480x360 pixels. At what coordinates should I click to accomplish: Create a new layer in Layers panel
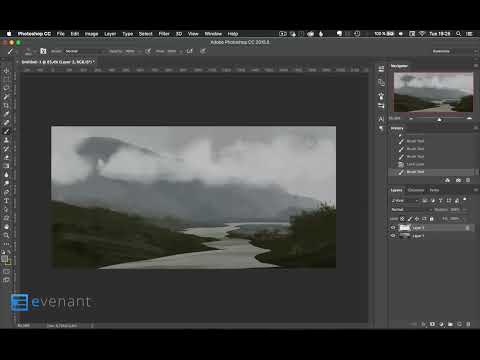459,324
